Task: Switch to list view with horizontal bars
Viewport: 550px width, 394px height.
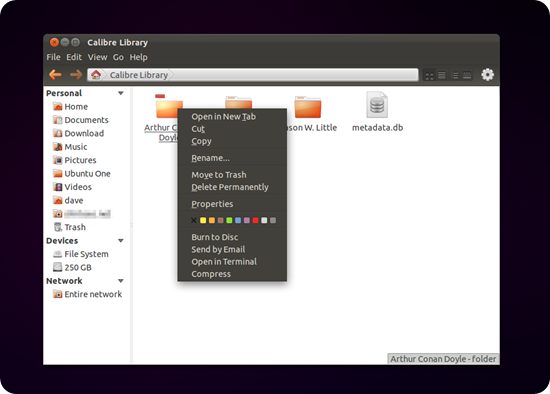Action: click(x=442, y=75)
